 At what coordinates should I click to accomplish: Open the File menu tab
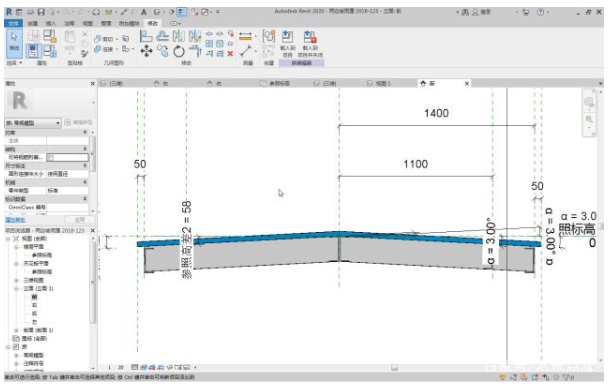(x=13, y=23)
